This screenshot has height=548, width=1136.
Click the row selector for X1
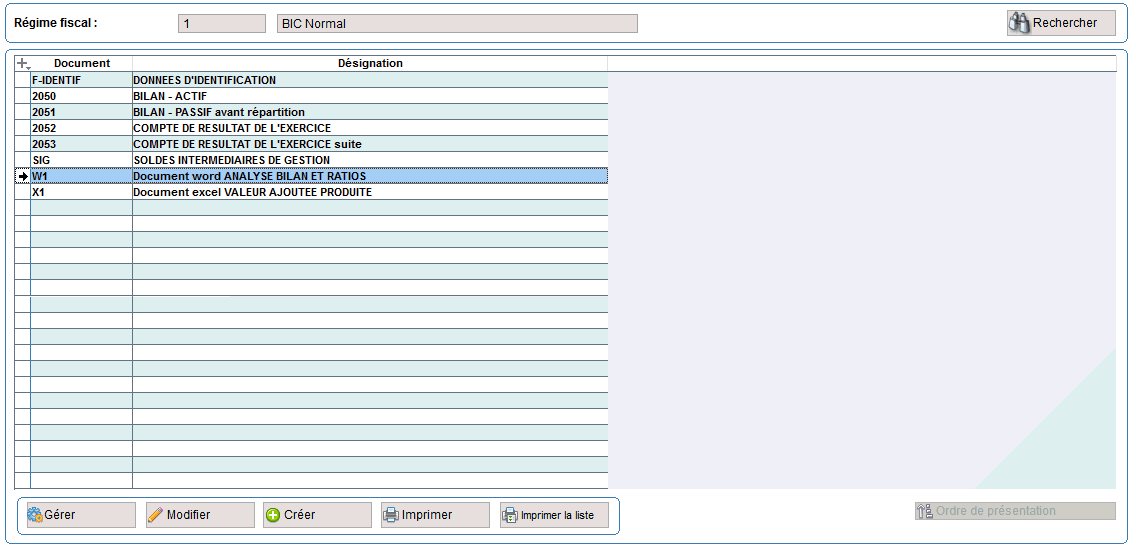tap(22, 193)
